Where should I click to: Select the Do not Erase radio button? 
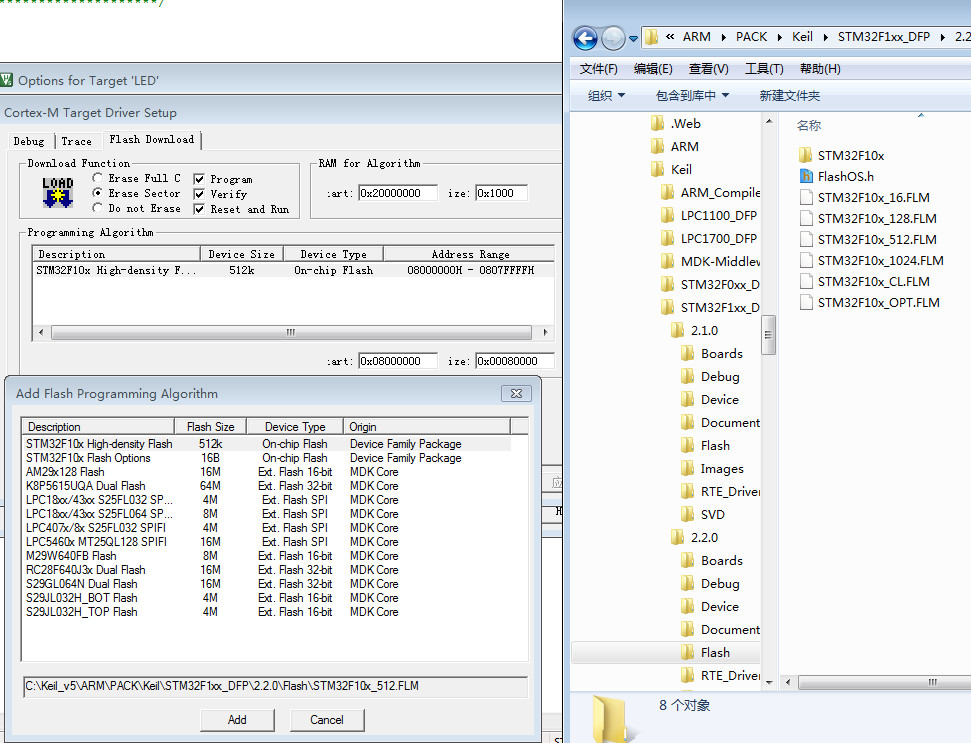tap(97, 208)
